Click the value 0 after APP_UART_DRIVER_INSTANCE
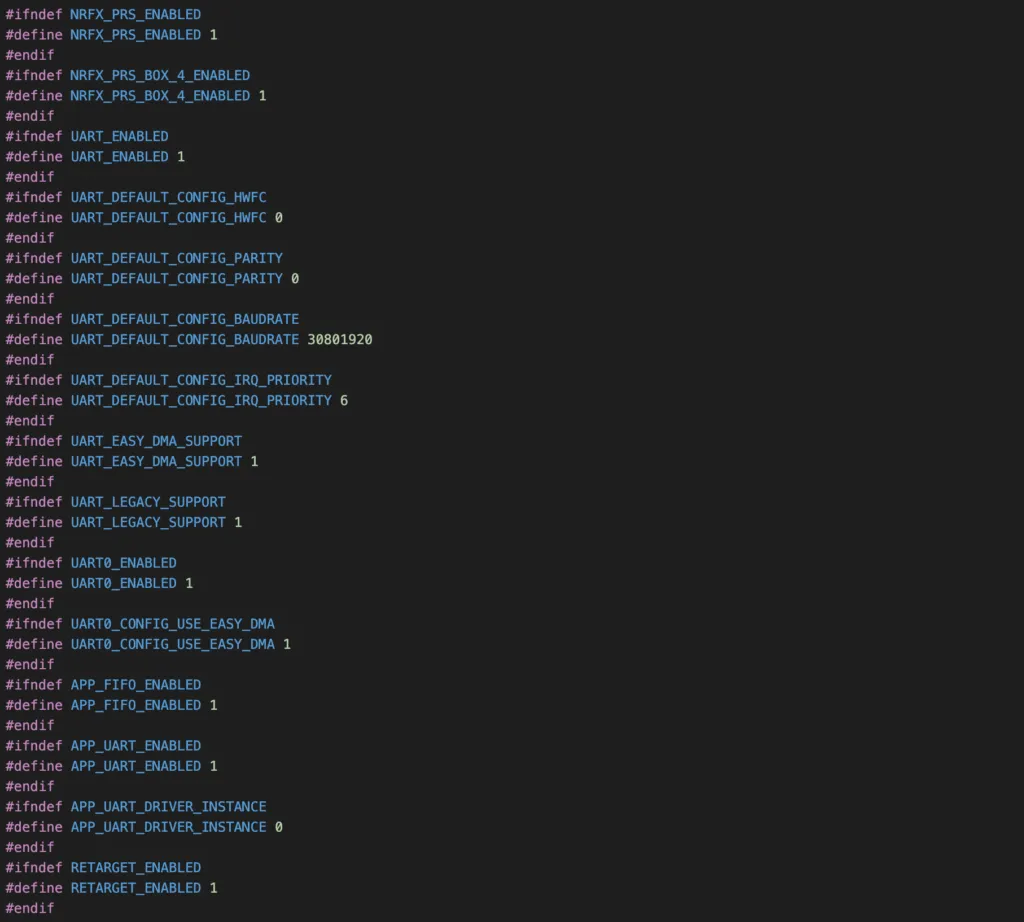The width and height of the screenshot is (1024, 922). 279,827
